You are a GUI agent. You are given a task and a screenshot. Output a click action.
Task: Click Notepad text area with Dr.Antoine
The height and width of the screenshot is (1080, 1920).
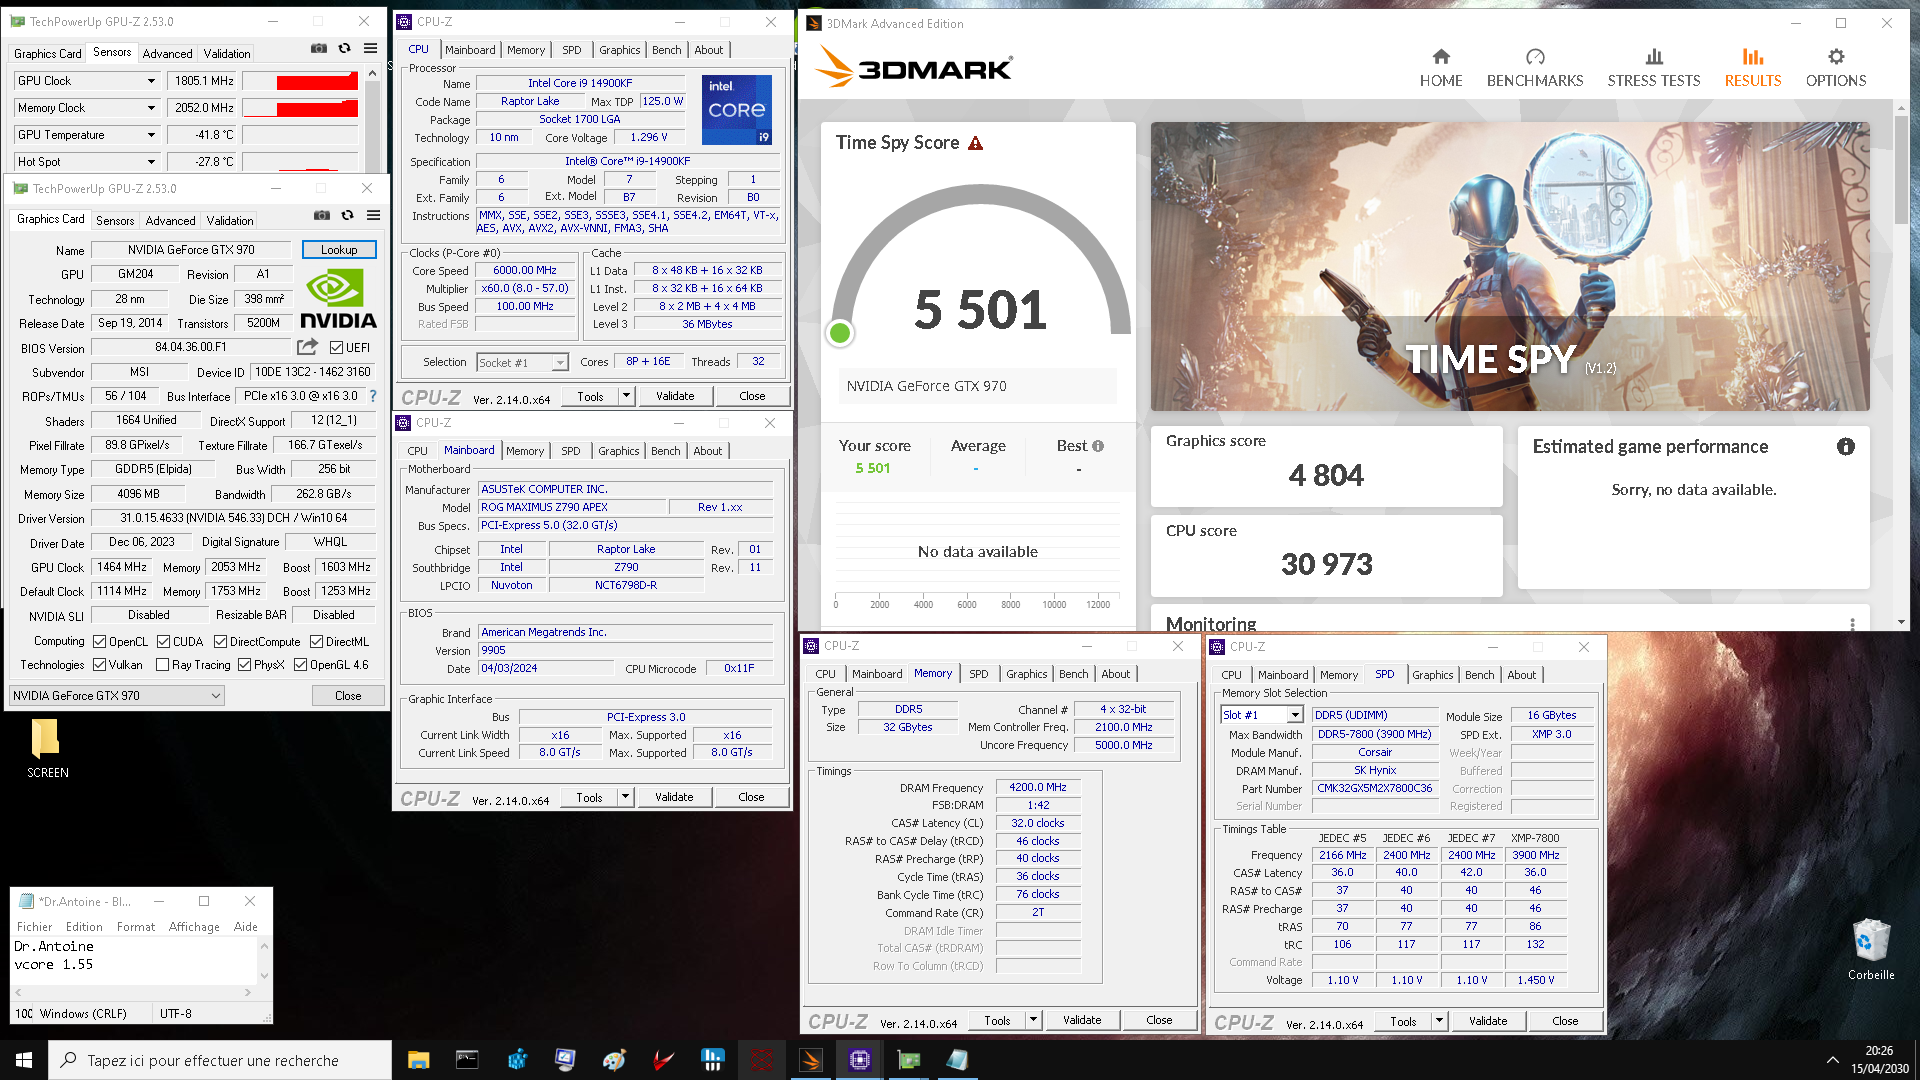[x=135, y=960]
